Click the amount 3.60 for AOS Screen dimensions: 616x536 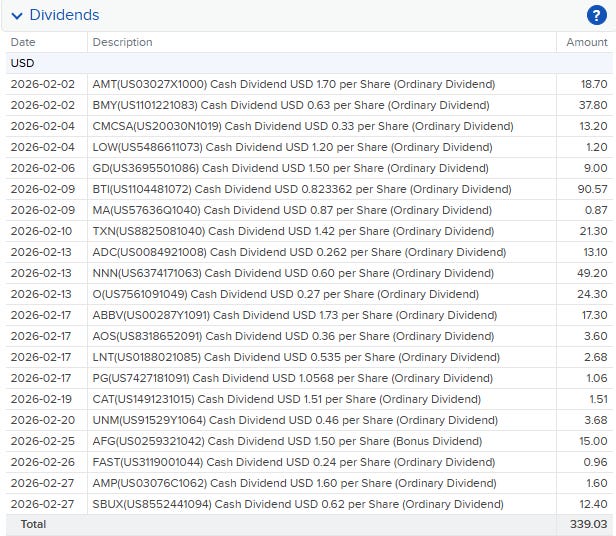pyautogui.click(x=596, y=336)
